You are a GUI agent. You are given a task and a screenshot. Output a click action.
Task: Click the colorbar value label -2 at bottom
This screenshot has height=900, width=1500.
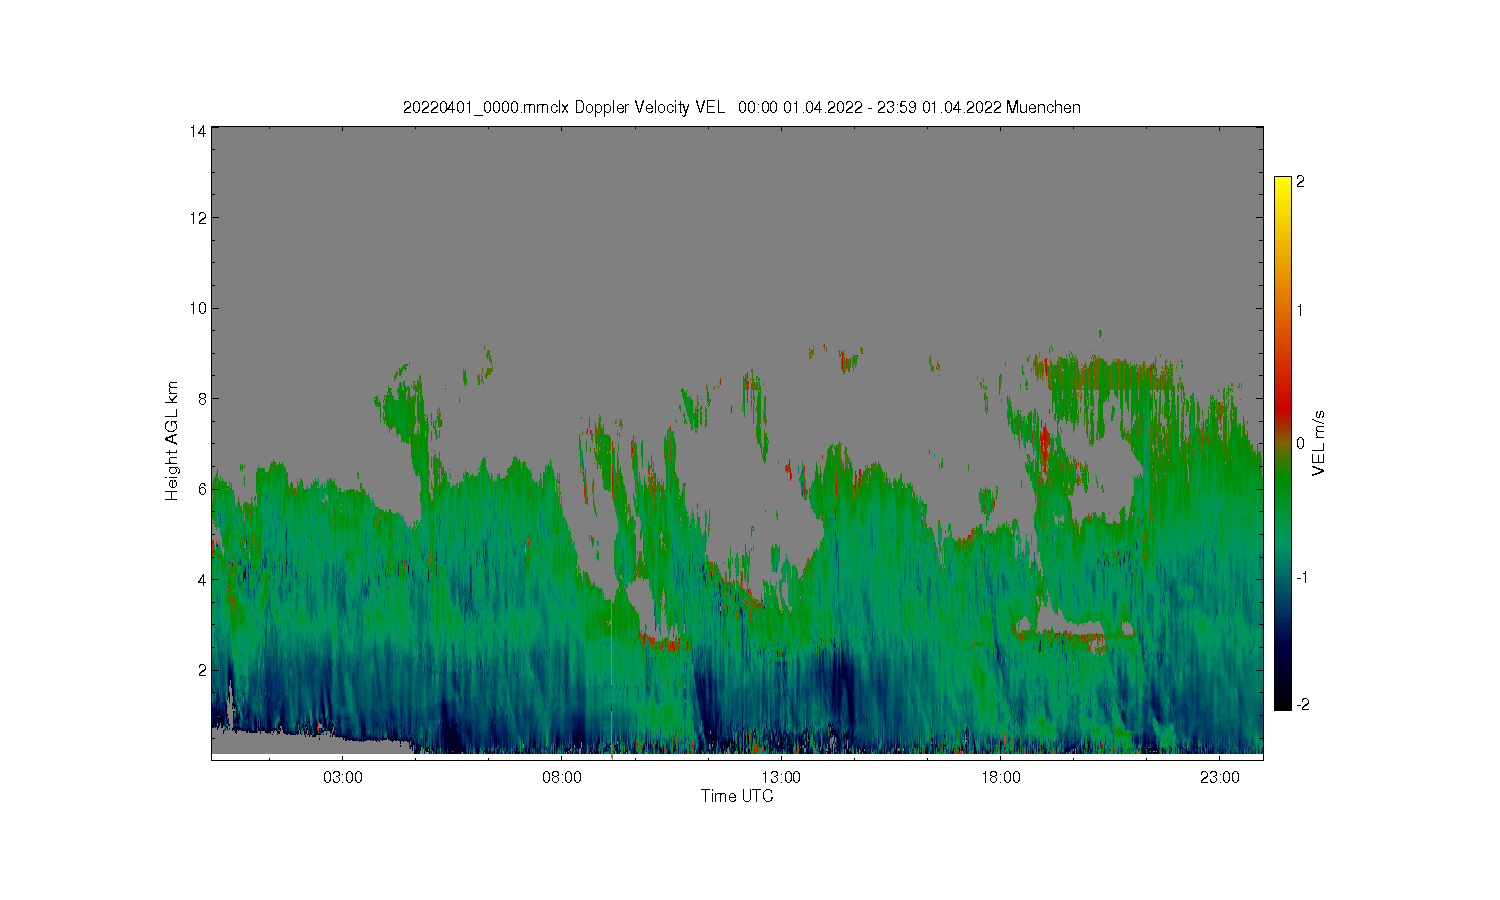click(1303, 705)
